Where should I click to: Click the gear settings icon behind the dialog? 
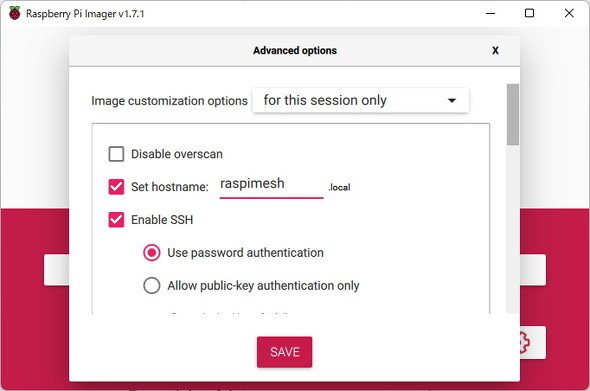tap(525, 342)
